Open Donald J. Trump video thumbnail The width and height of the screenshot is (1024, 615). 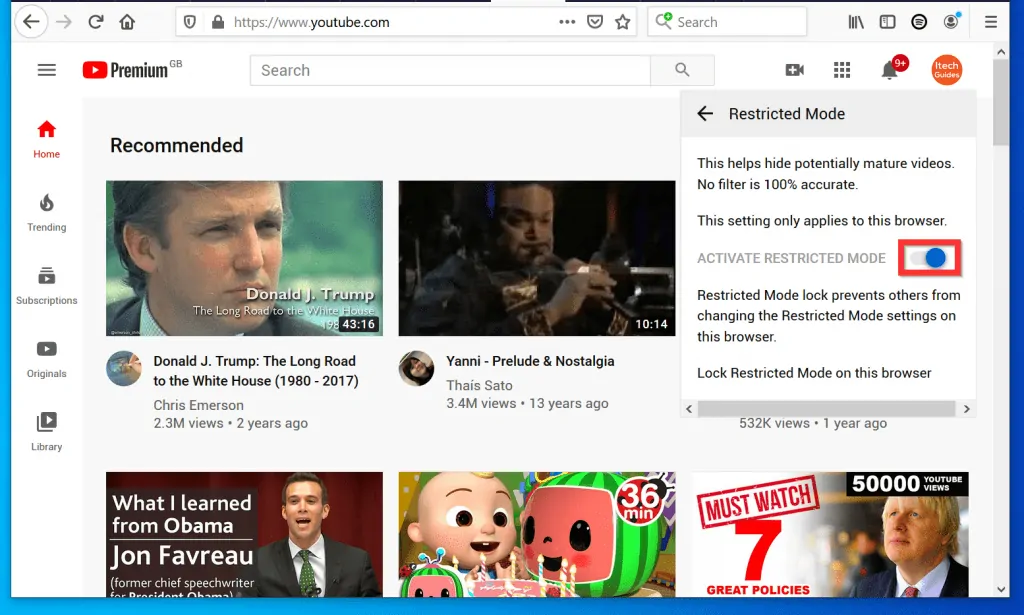pos(244,258)
